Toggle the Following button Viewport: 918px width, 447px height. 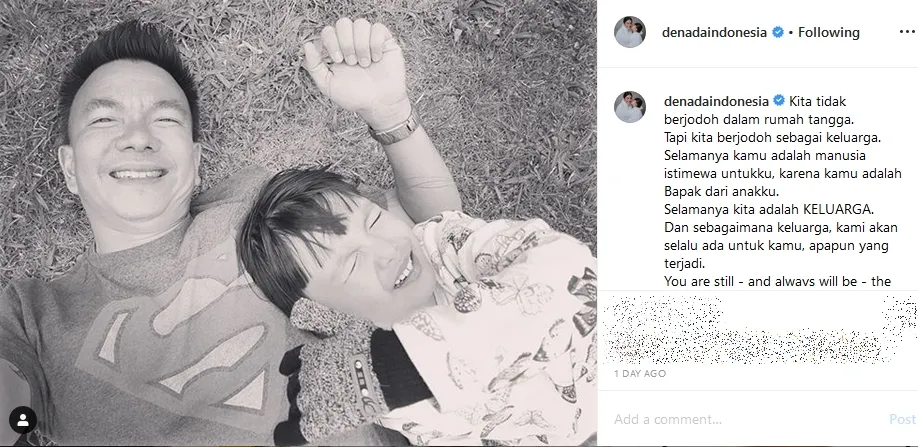click(x=828, y=33)
